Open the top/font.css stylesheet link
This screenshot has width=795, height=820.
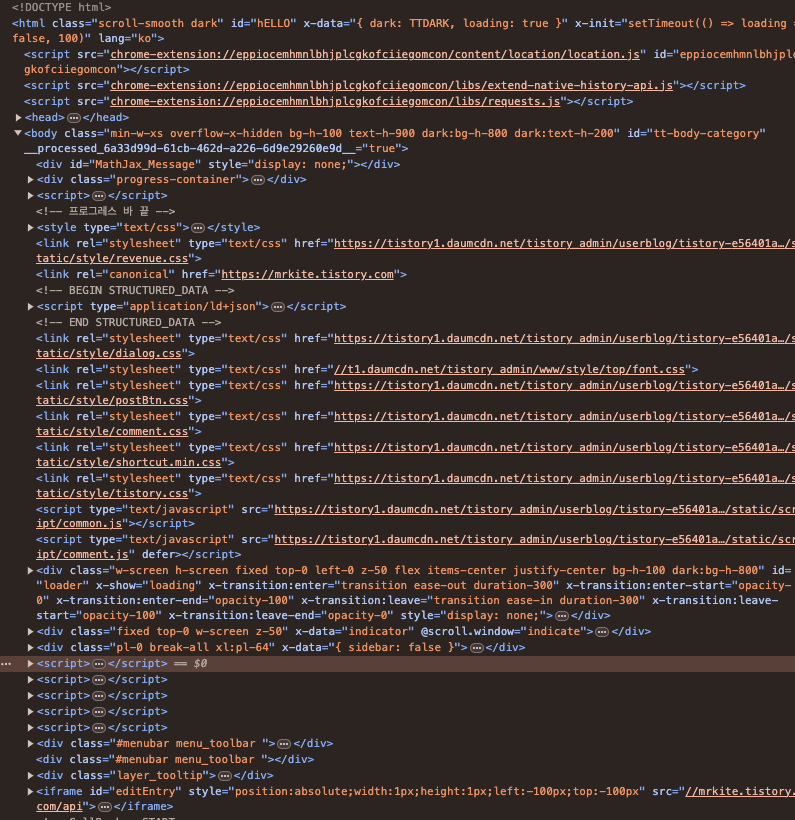509,369
